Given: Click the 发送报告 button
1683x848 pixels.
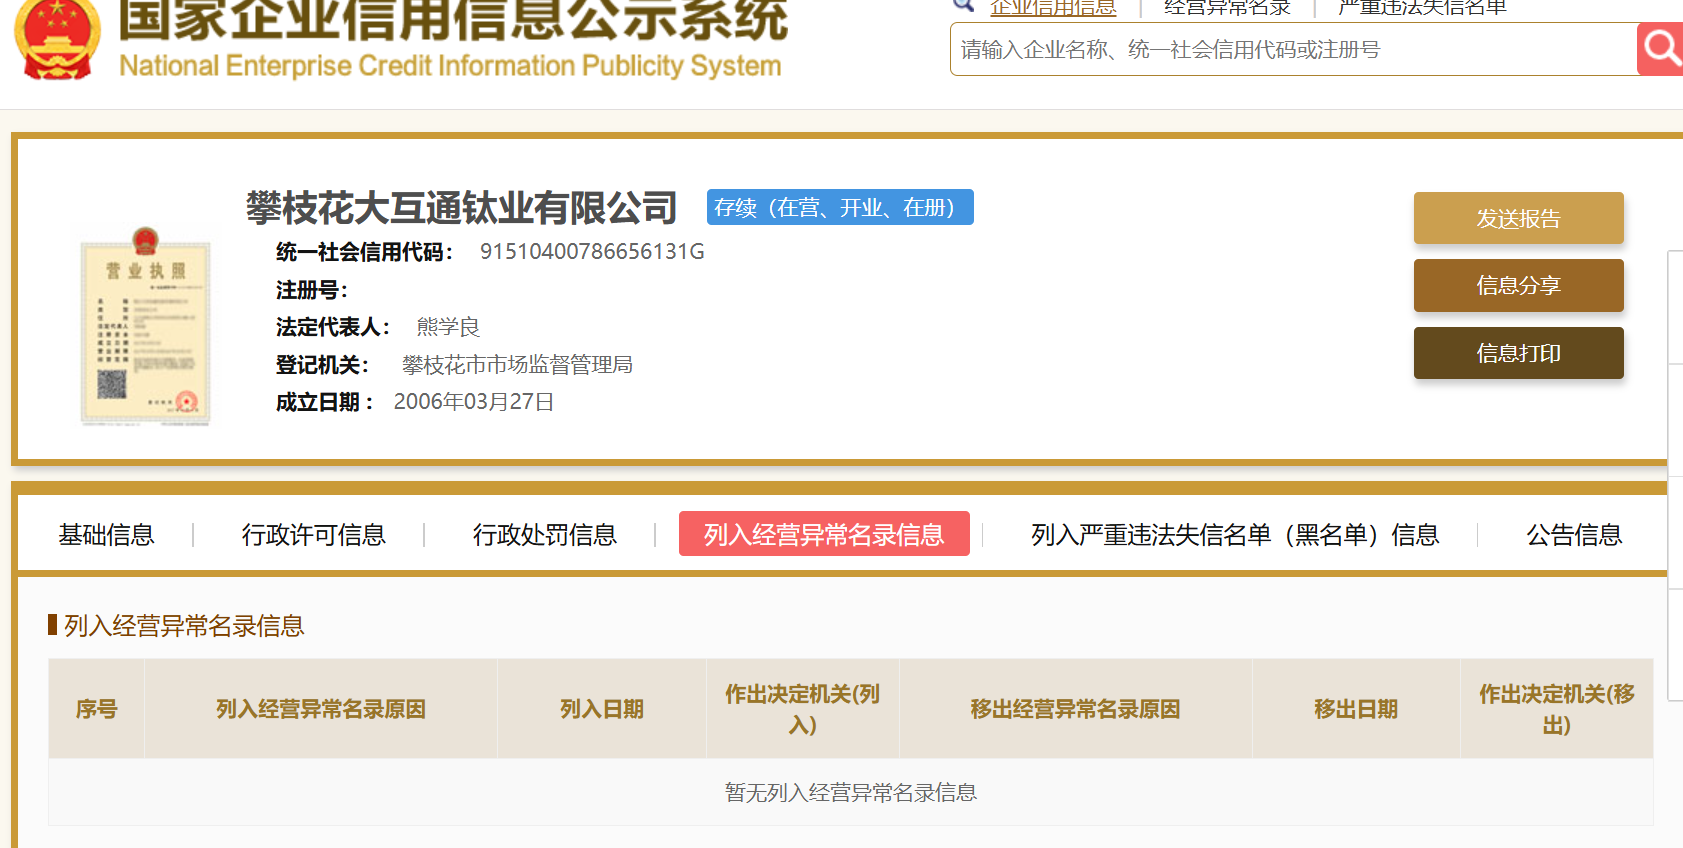Looking at the screenshot, I should click(x=1518, y=218).
